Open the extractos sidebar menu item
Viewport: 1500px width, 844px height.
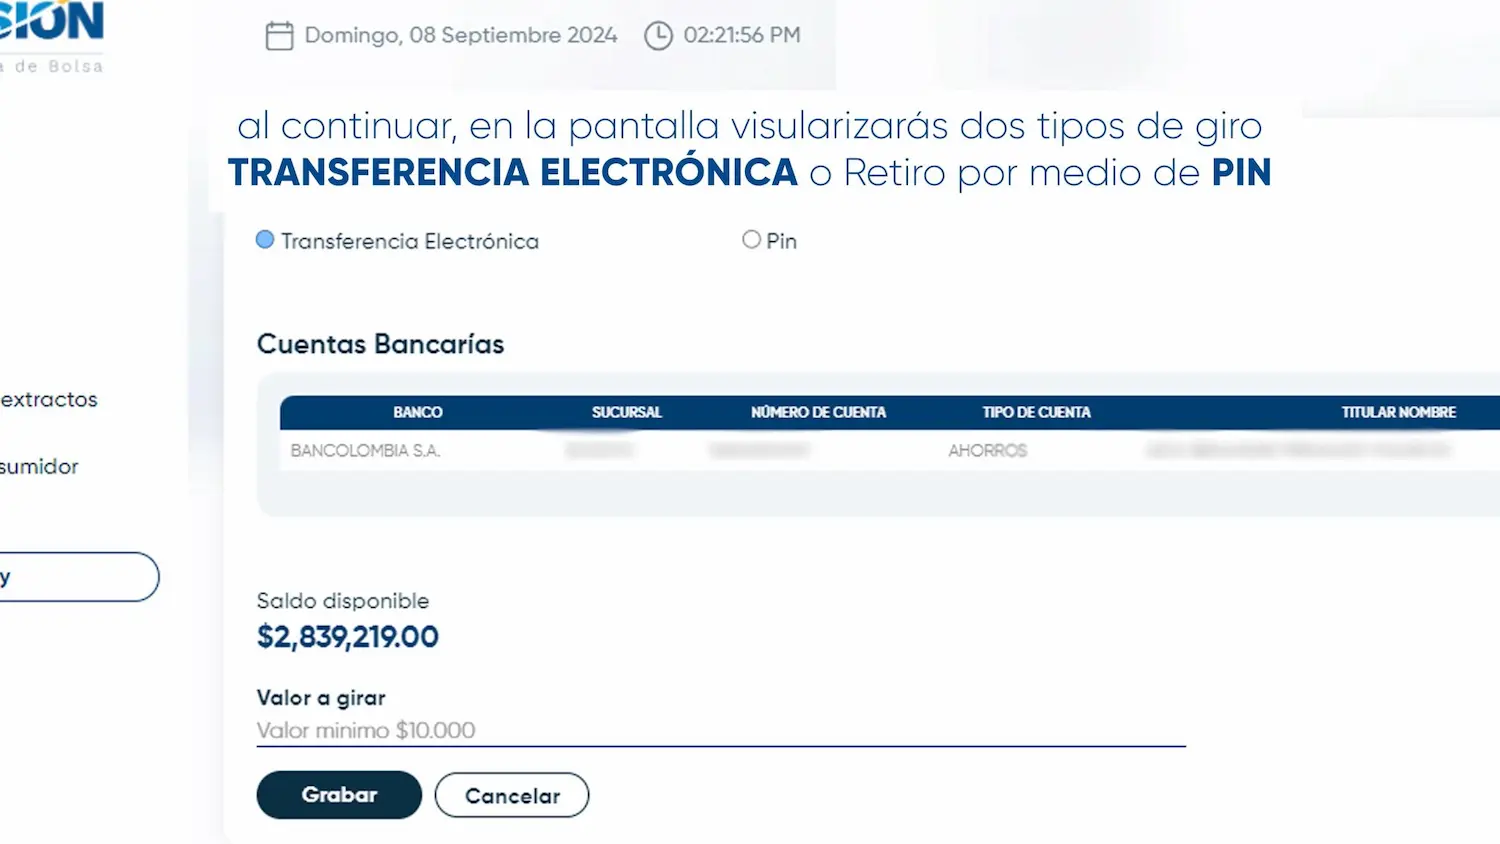click(x=49, y=400)
